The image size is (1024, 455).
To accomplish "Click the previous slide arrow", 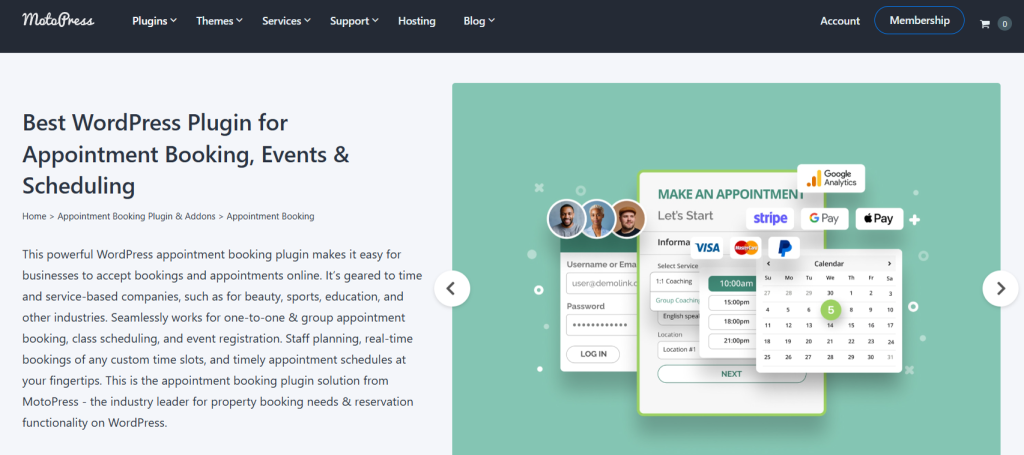I will tap(451, 289).
